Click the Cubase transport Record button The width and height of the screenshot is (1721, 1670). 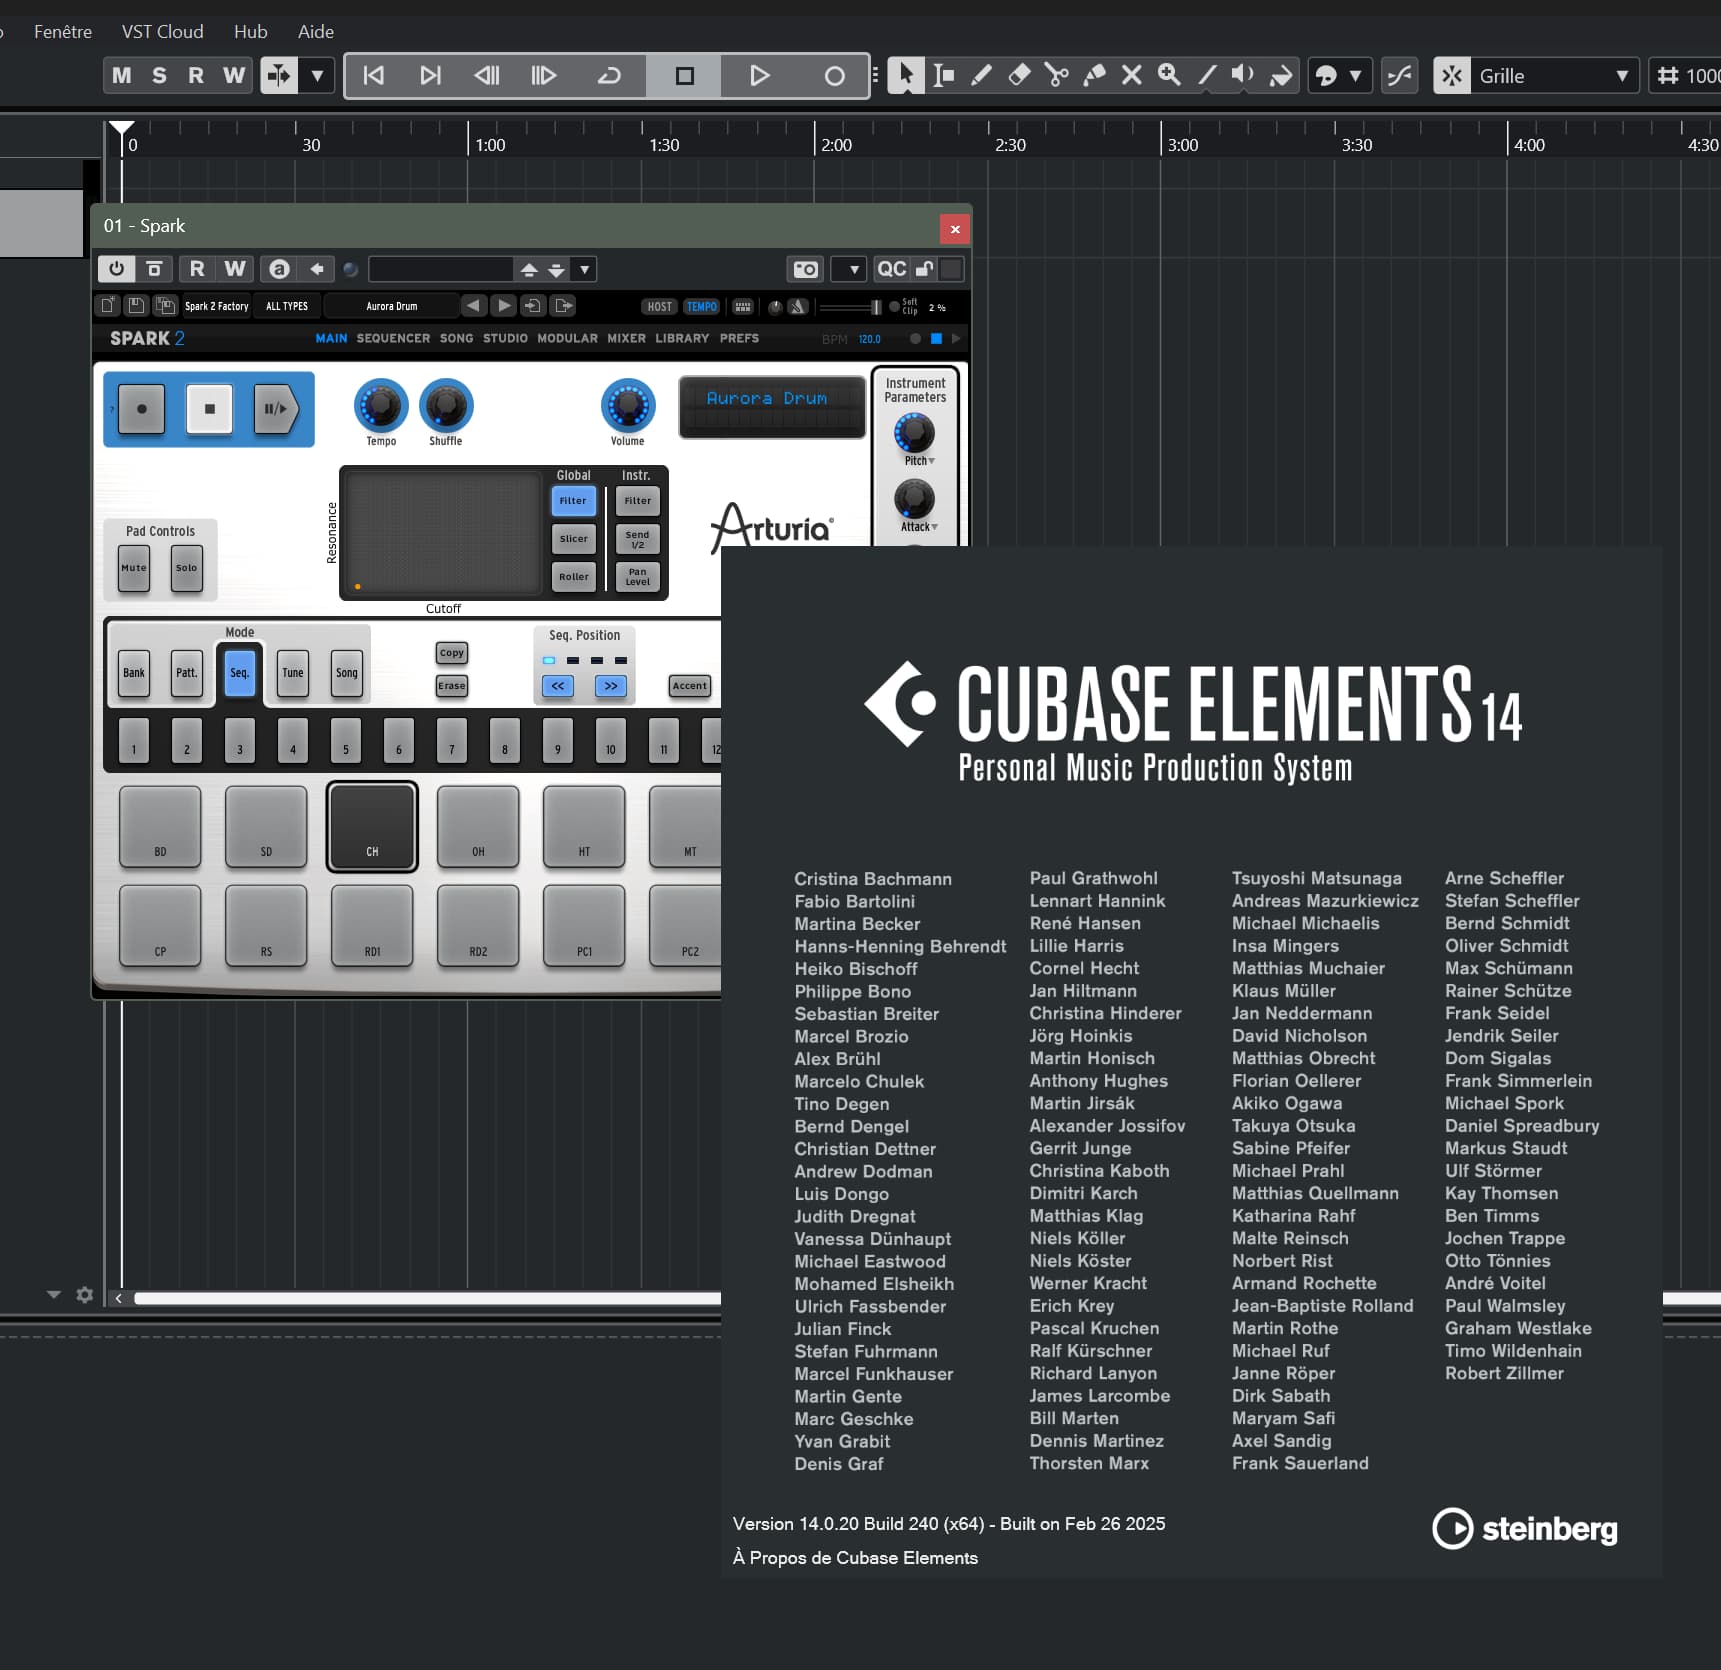pos(834,75)
